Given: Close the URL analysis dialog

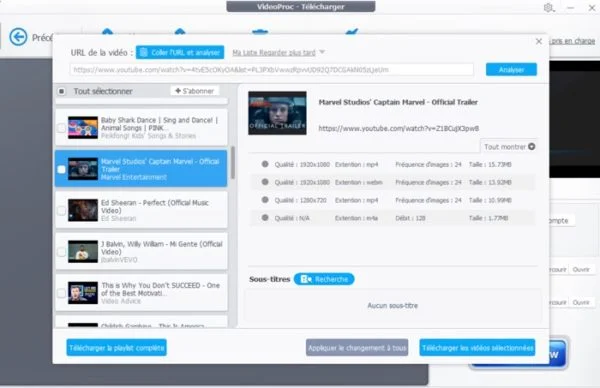Looking at the screenshot, I should (x=539, y=41).
